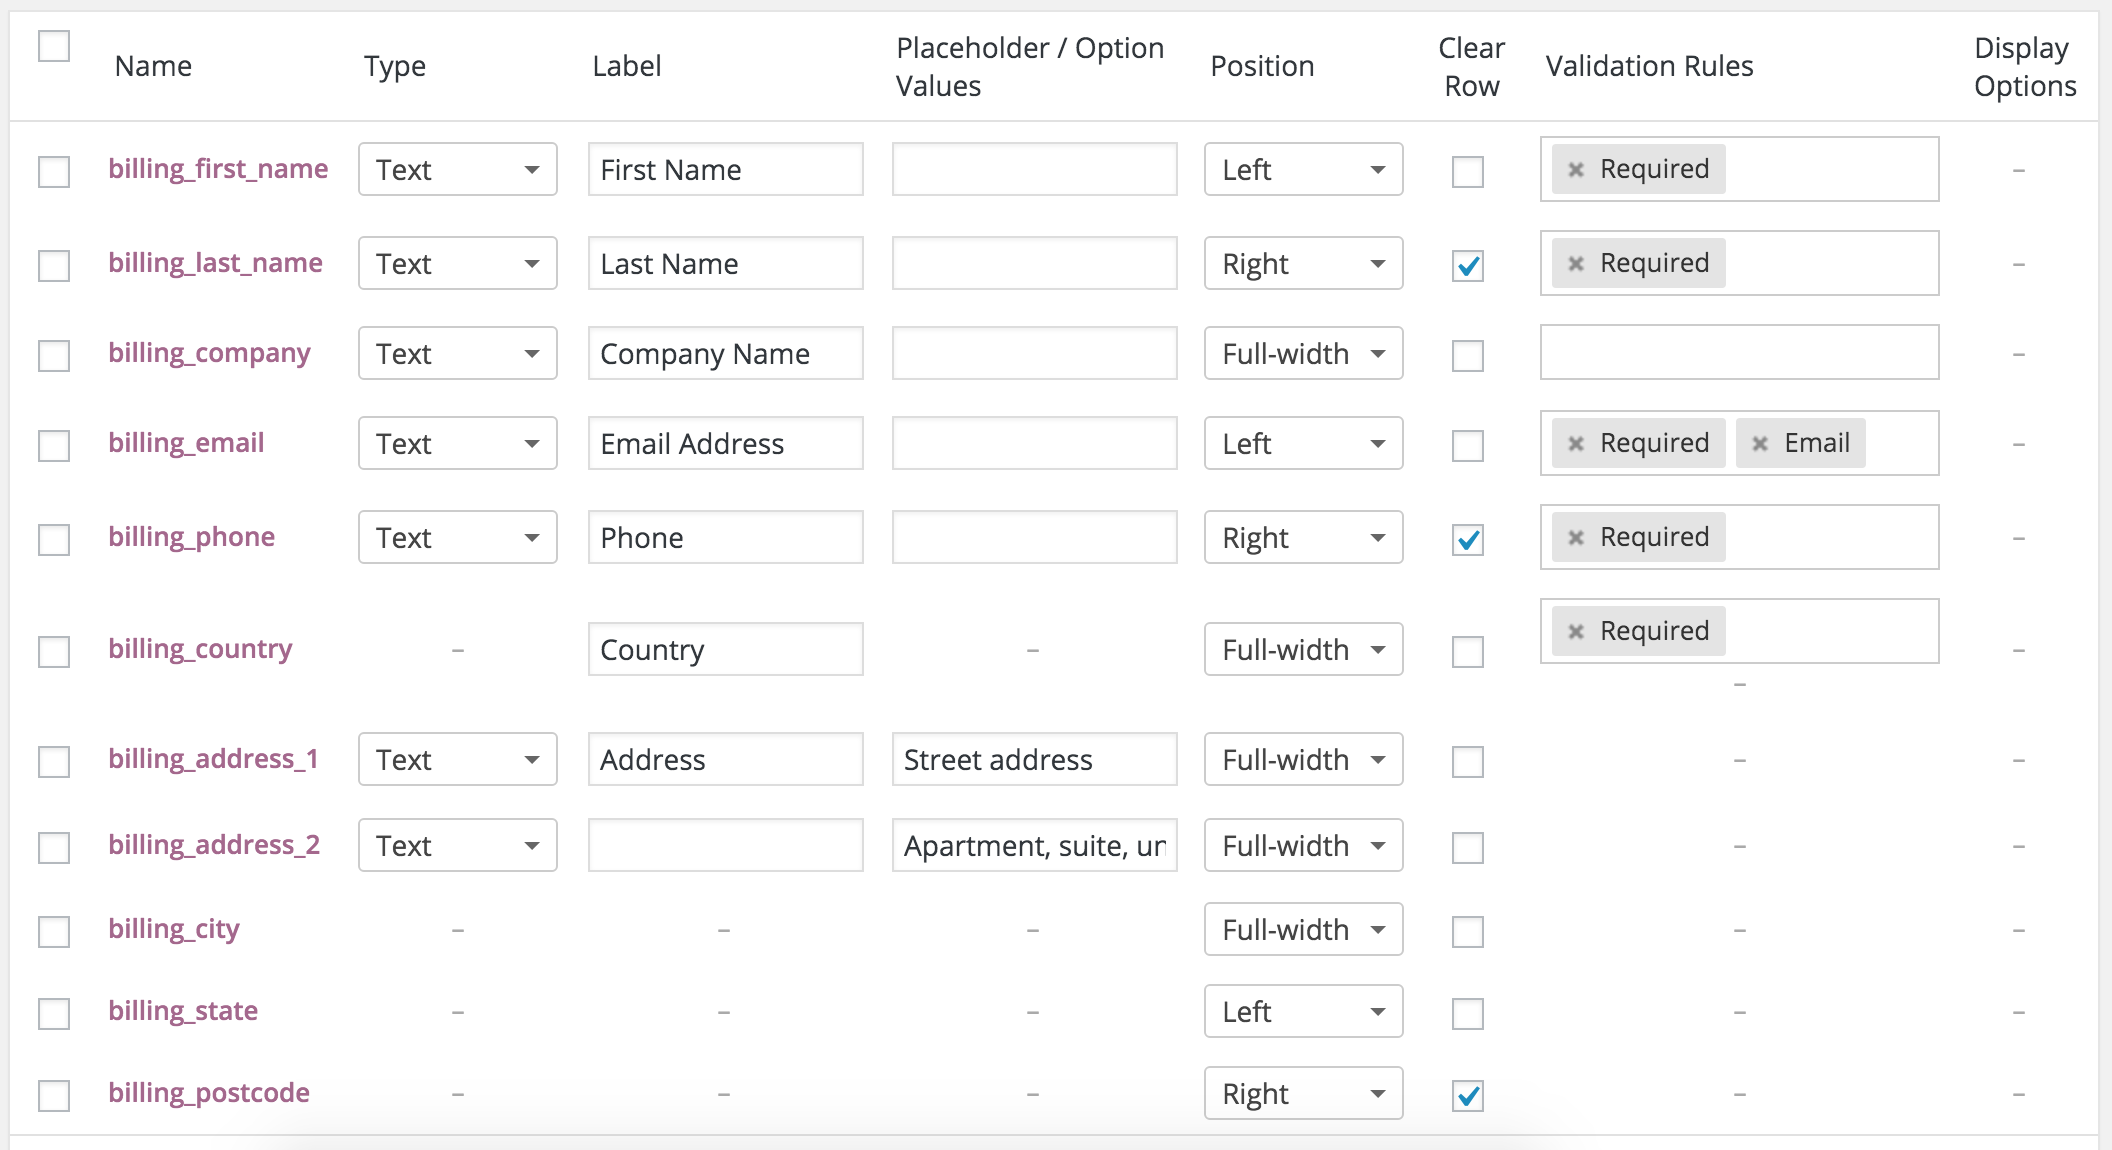Click the Street address placeholder field
Viewport: 2112px width, 1150px height.
pos(1035,759)
